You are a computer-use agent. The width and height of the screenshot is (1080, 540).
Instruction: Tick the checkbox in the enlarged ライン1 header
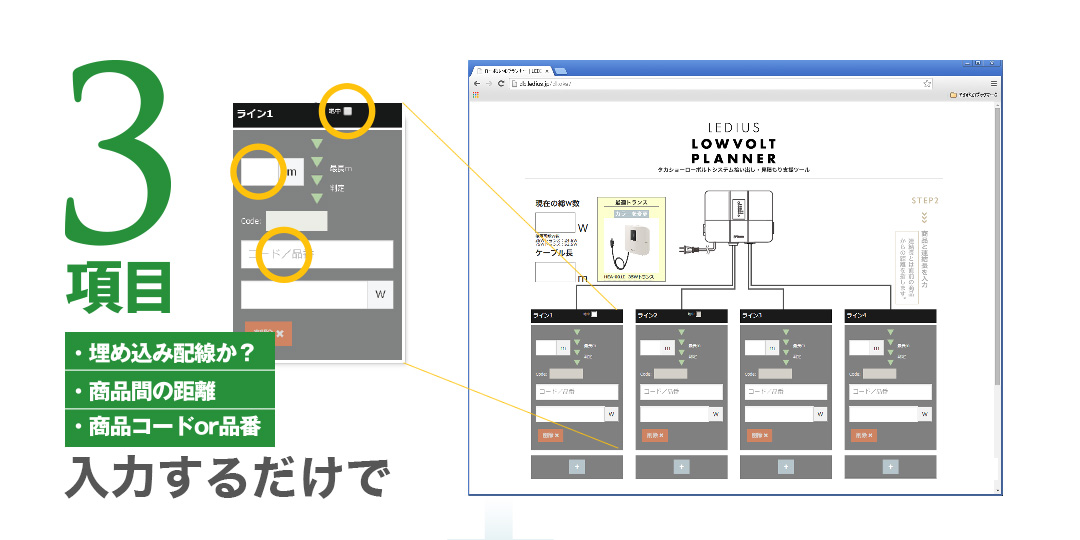point(348,111)
